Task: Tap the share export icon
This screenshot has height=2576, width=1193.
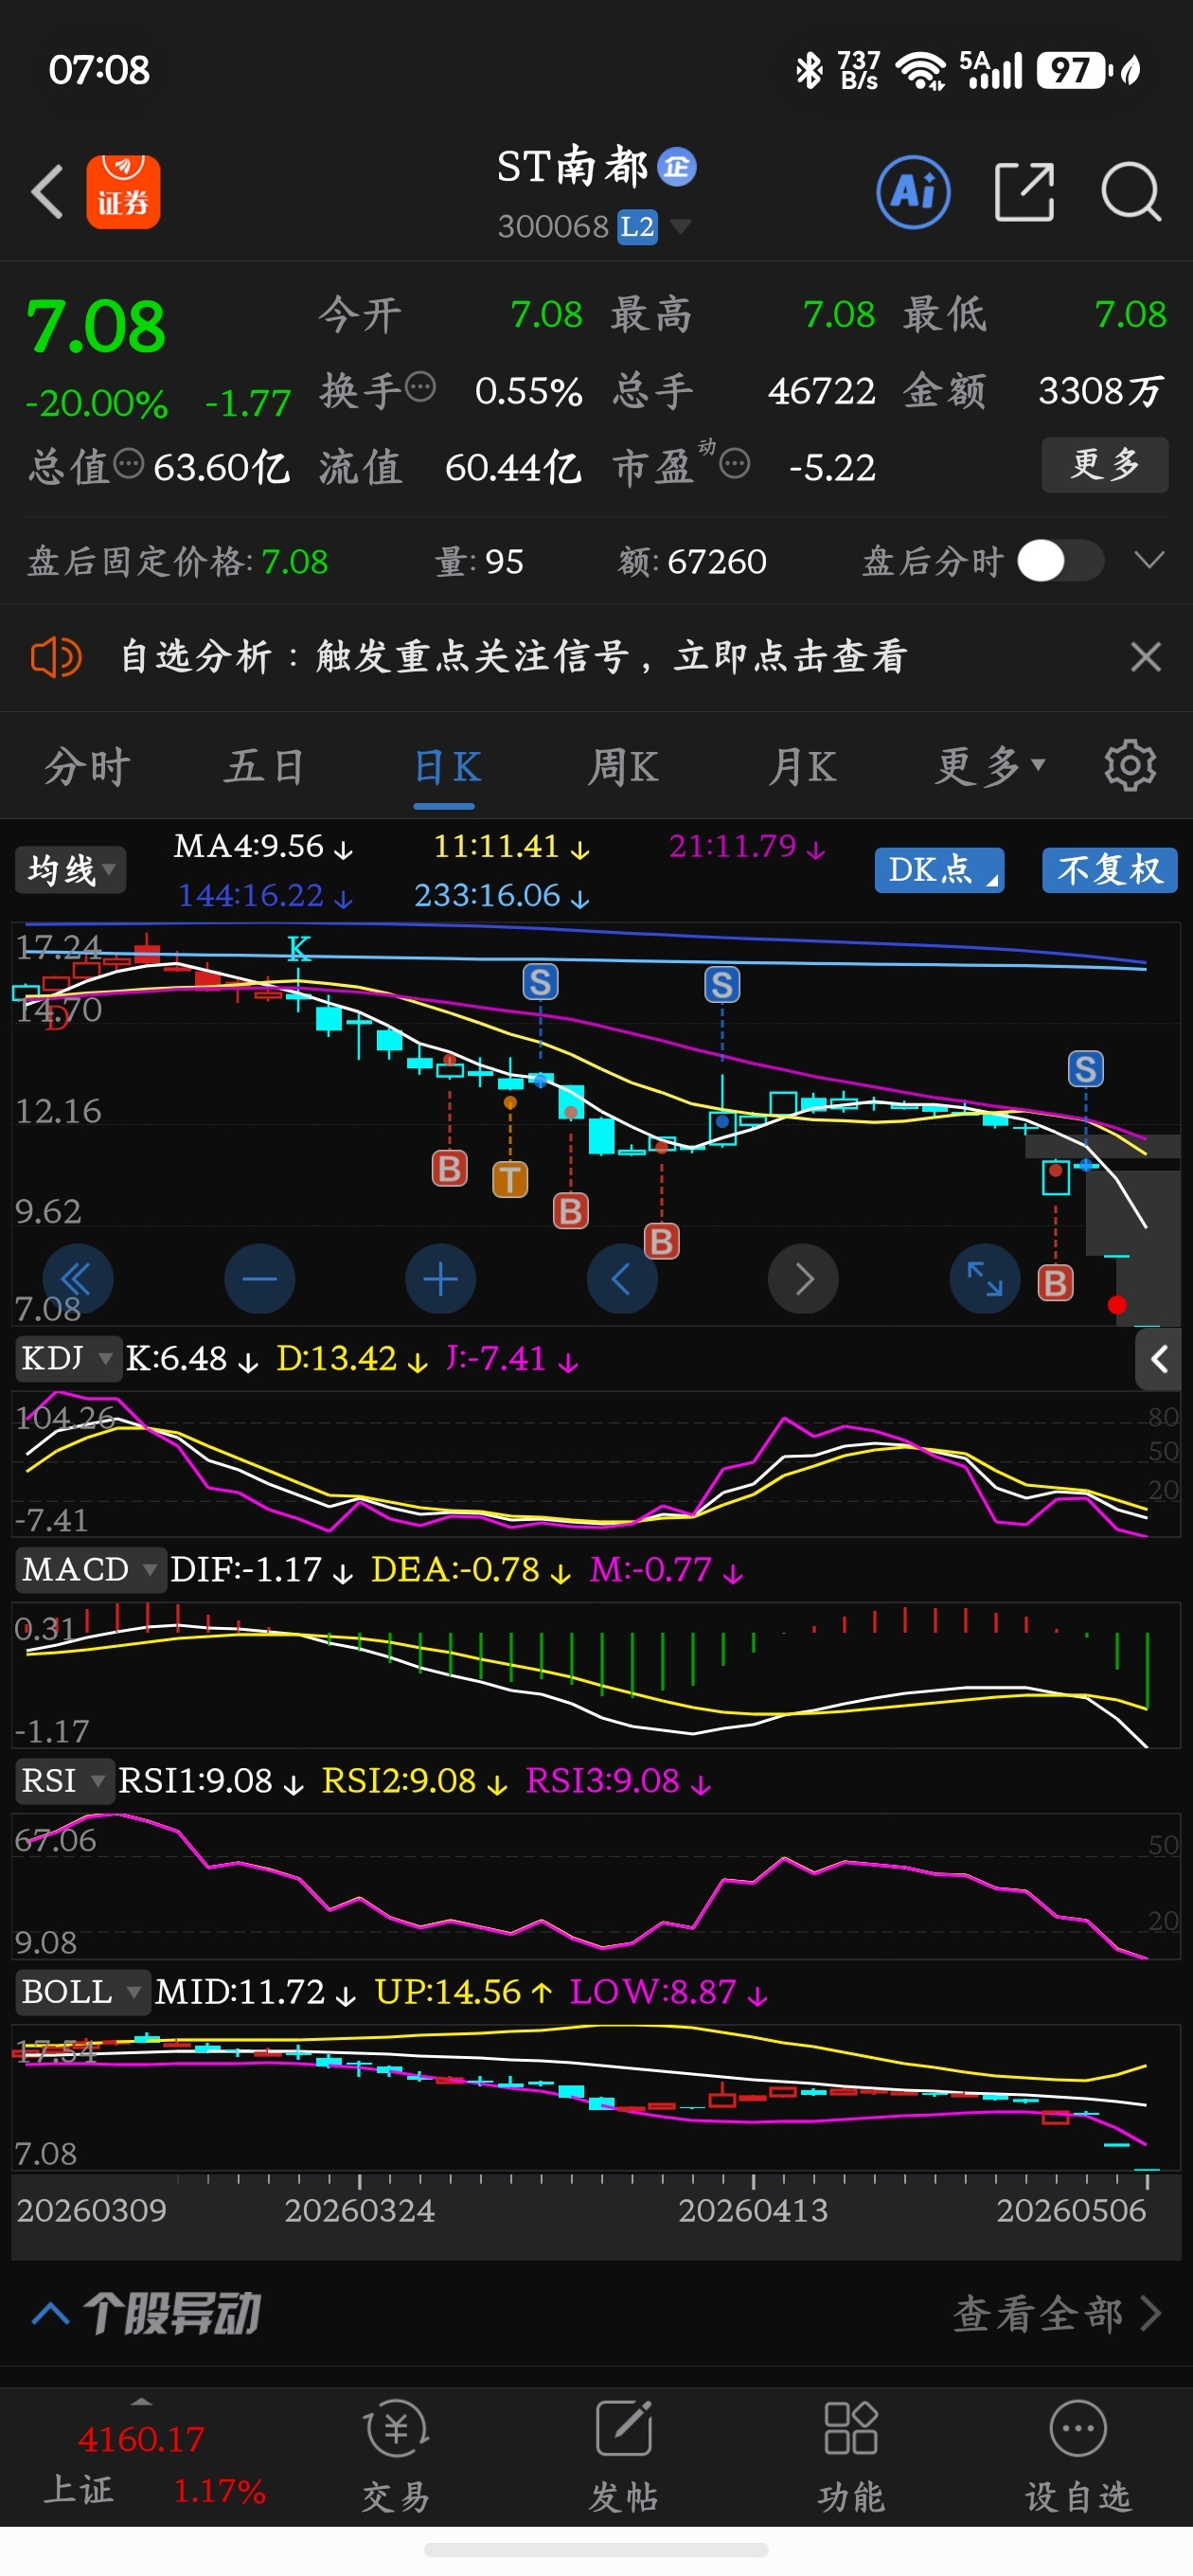Action: tap(1025, 191)
